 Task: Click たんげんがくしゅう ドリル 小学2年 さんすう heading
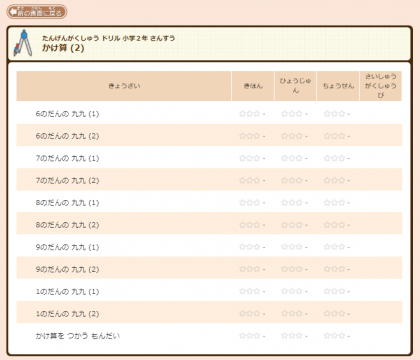(108, 38)
